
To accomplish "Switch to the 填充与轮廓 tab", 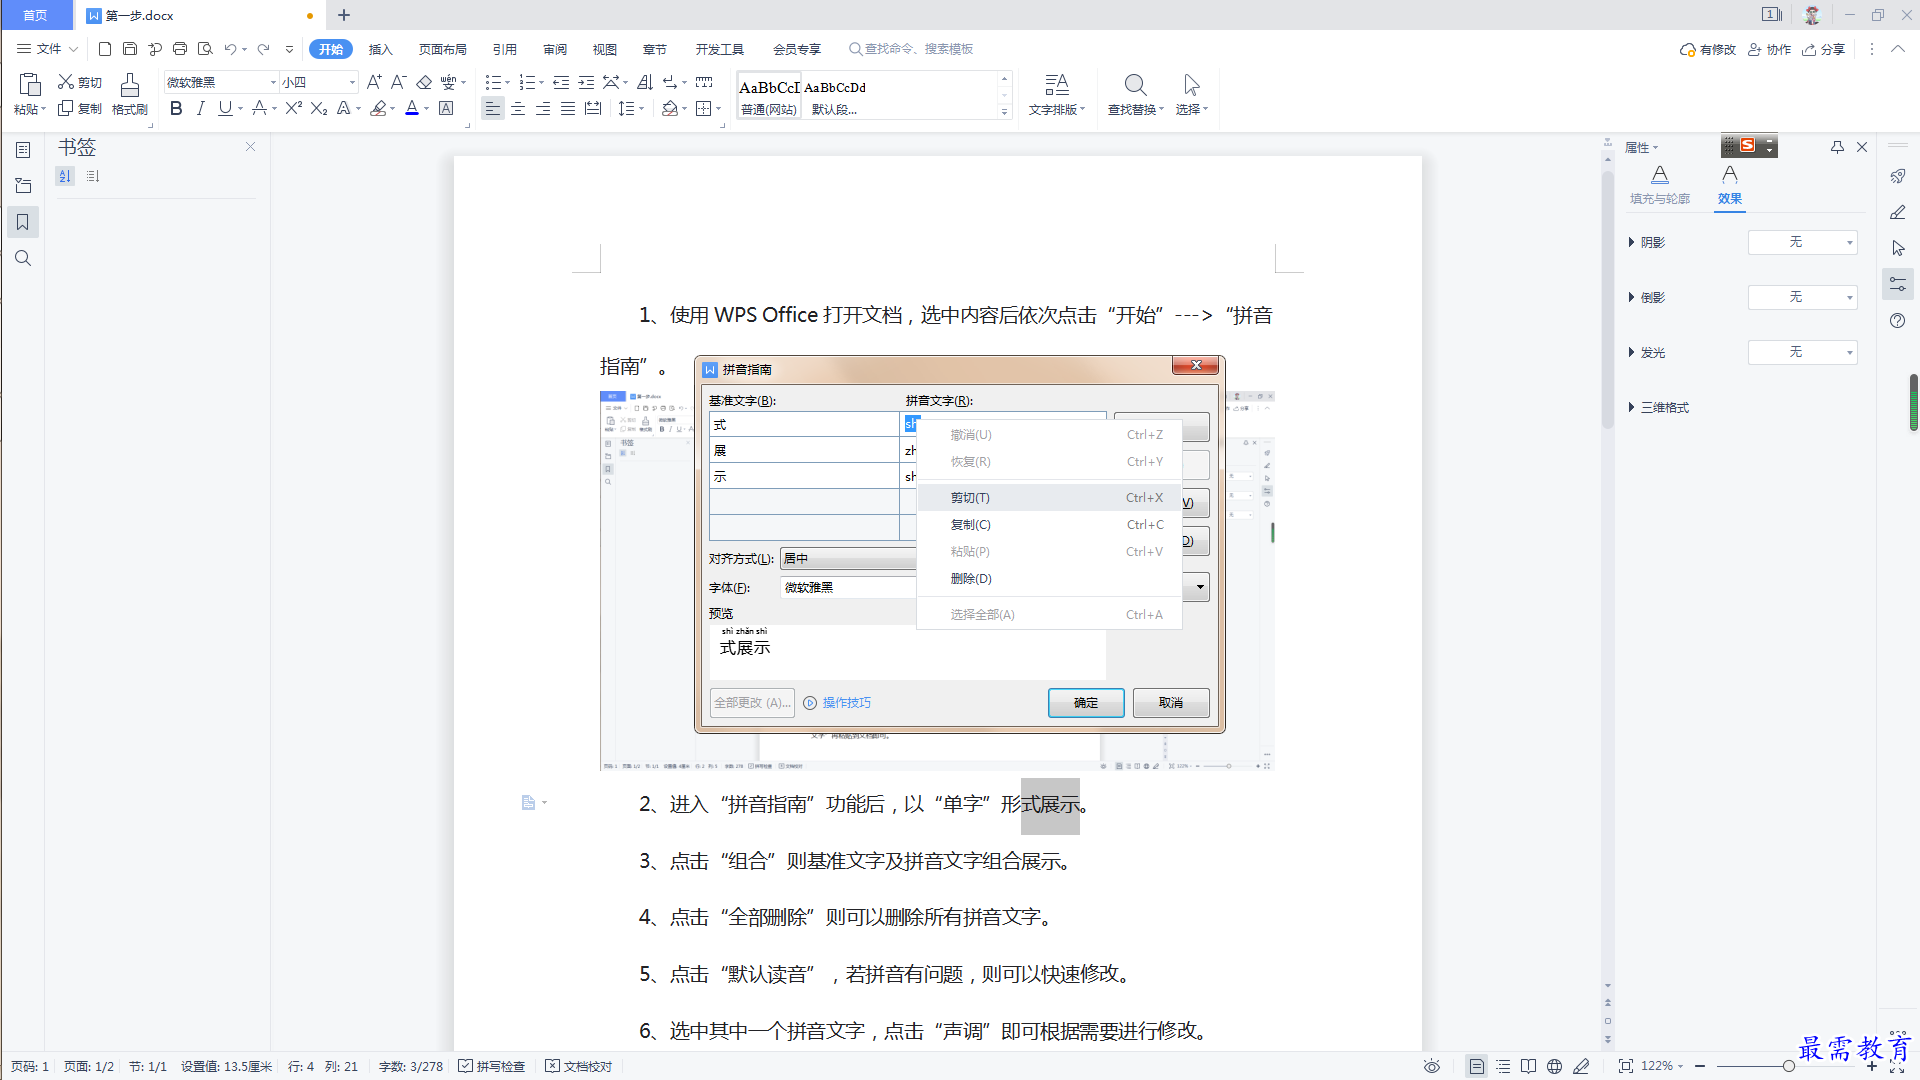I will point(1660,185).
